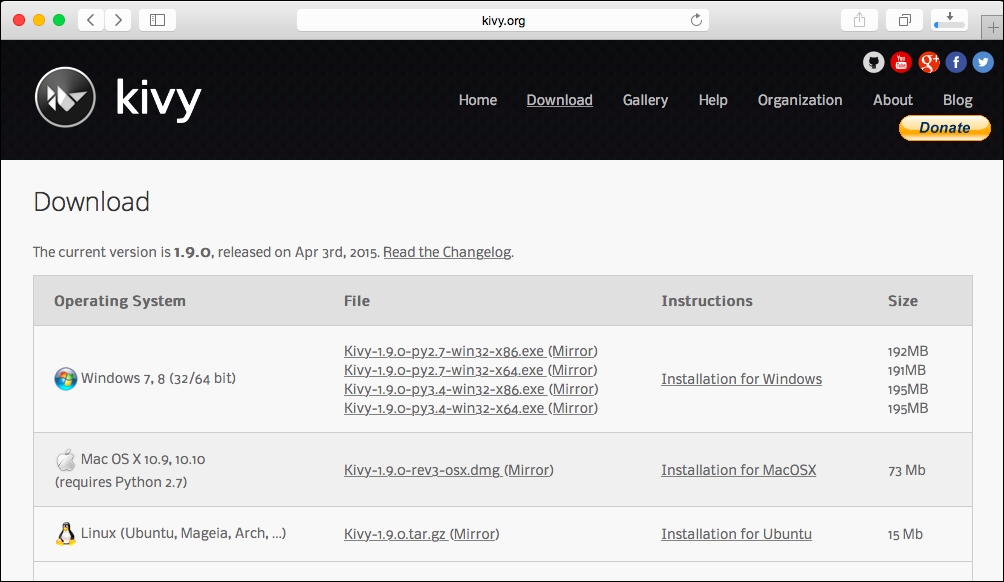Open the Organization menu item
The height and width of the screenshot is (582, 1004).
pyautogui.click(x=800, y=100)
